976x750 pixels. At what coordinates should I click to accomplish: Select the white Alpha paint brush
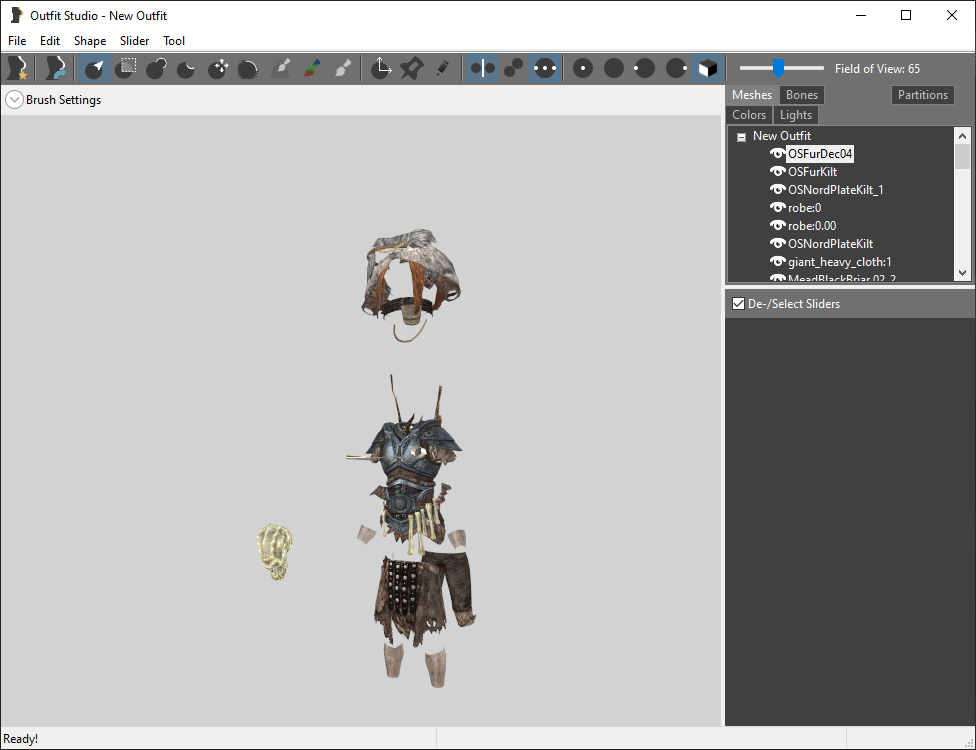[x=342, y=68]
